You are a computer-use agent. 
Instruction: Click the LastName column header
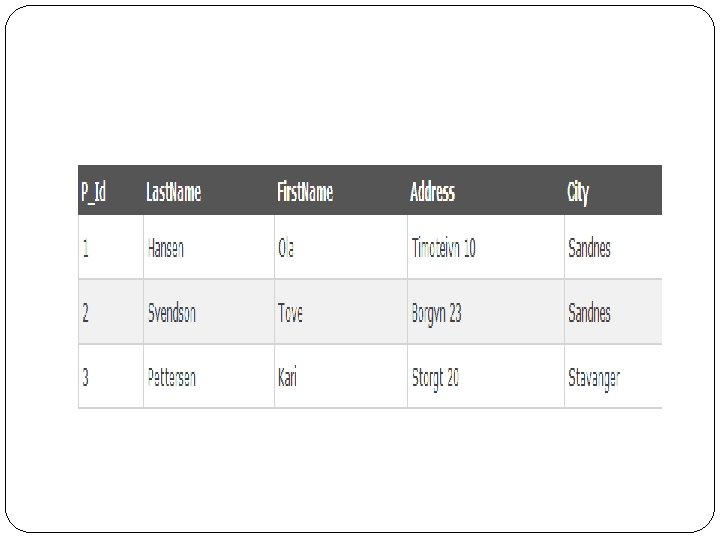[x=173, y=192]
